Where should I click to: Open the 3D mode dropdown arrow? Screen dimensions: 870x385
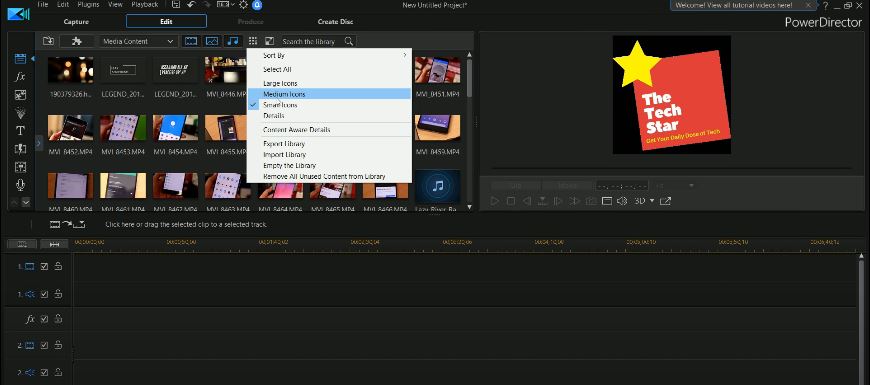(x=652, y=201)
